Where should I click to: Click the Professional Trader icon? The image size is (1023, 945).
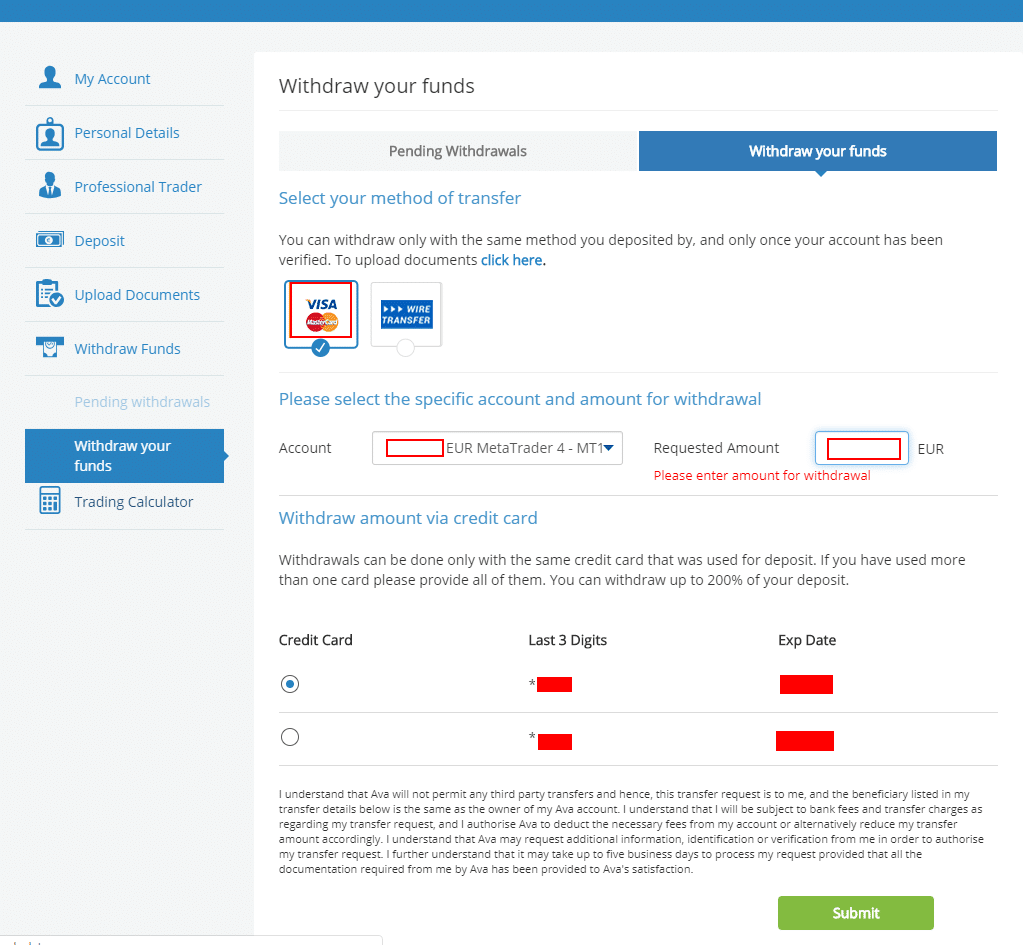pyautogui.click(x=49, y=186)
